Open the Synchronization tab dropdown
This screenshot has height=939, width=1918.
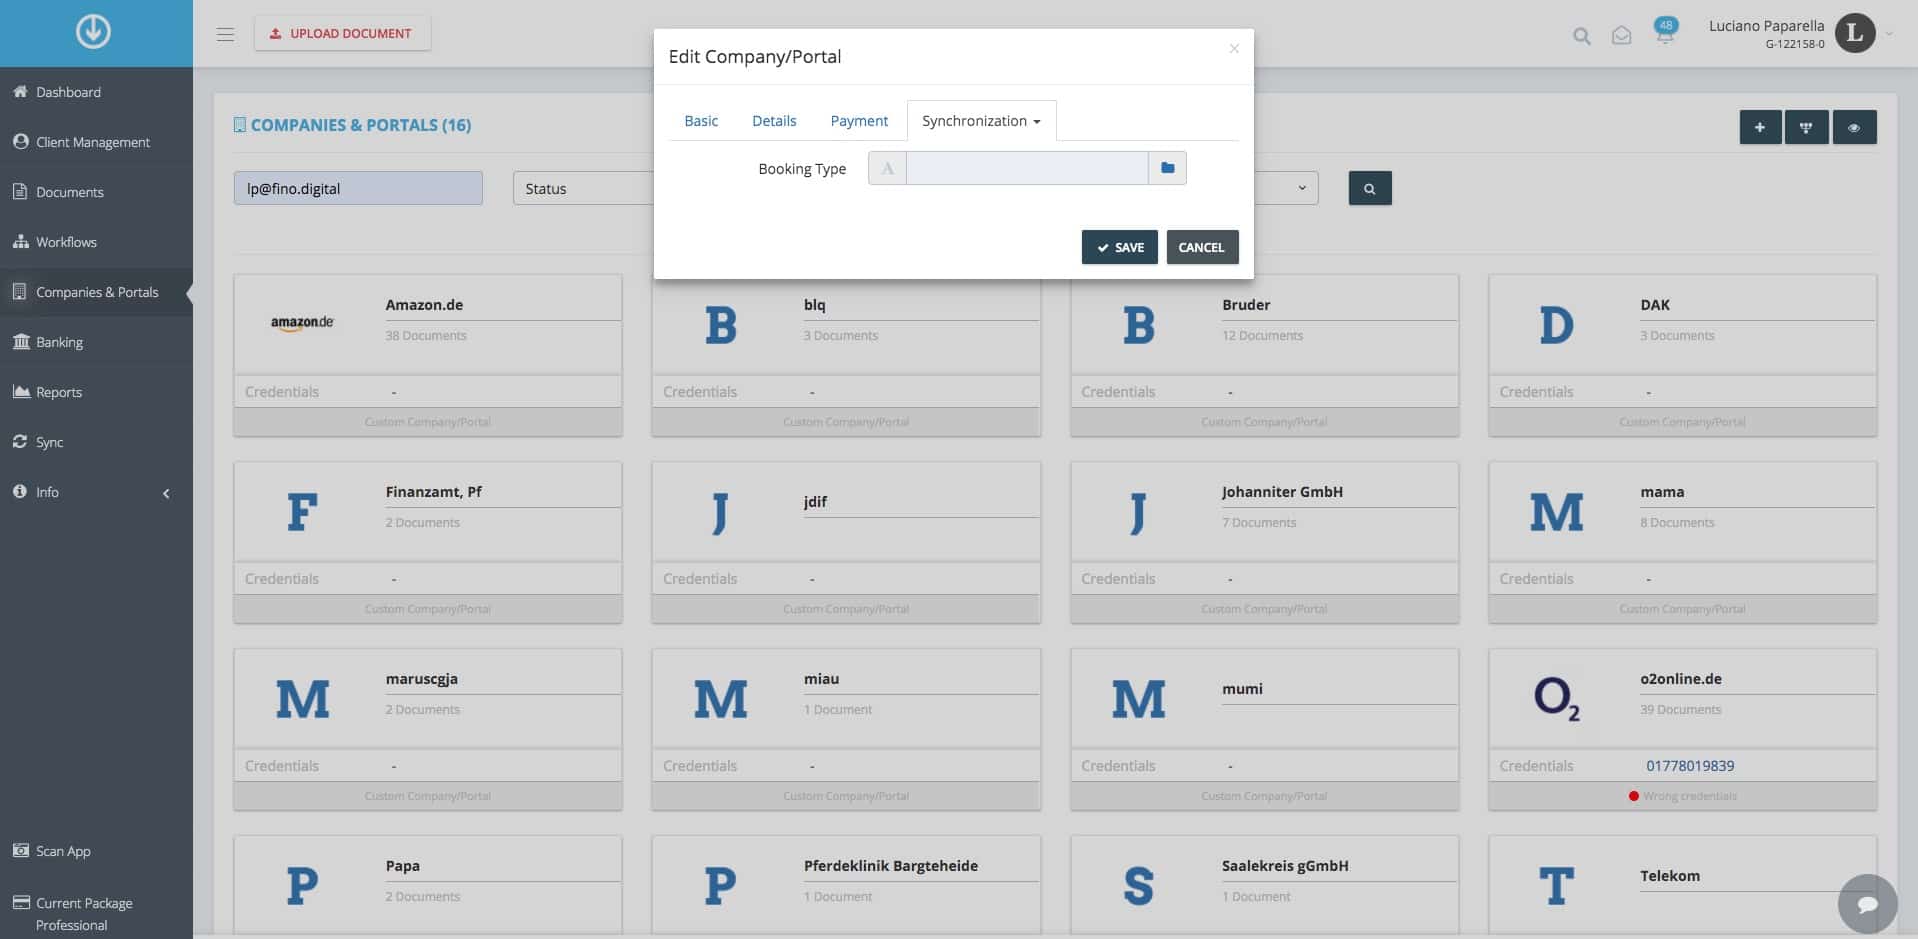click(981, 120)
